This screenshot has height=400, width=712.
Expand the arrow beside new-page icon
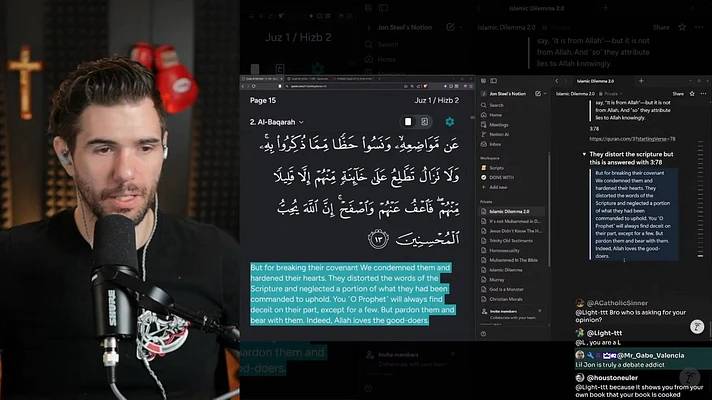(x=545, y=94)
